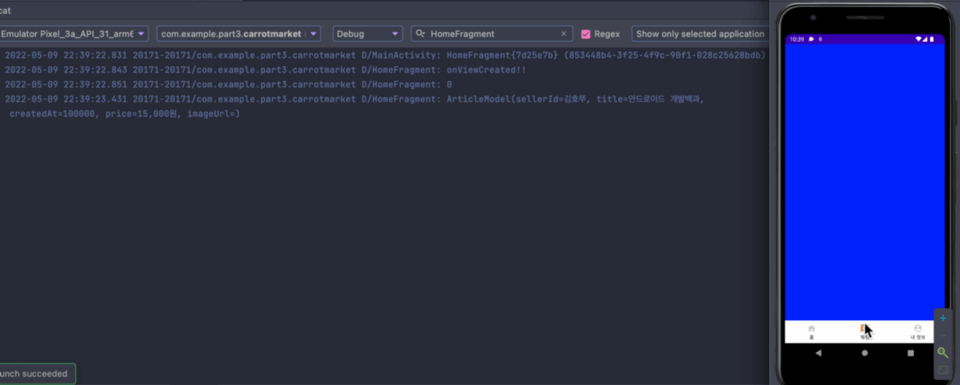The image size is (960, 385).
Task: Open the Debug log level dropdown
Action: click(x=367, y=34)
